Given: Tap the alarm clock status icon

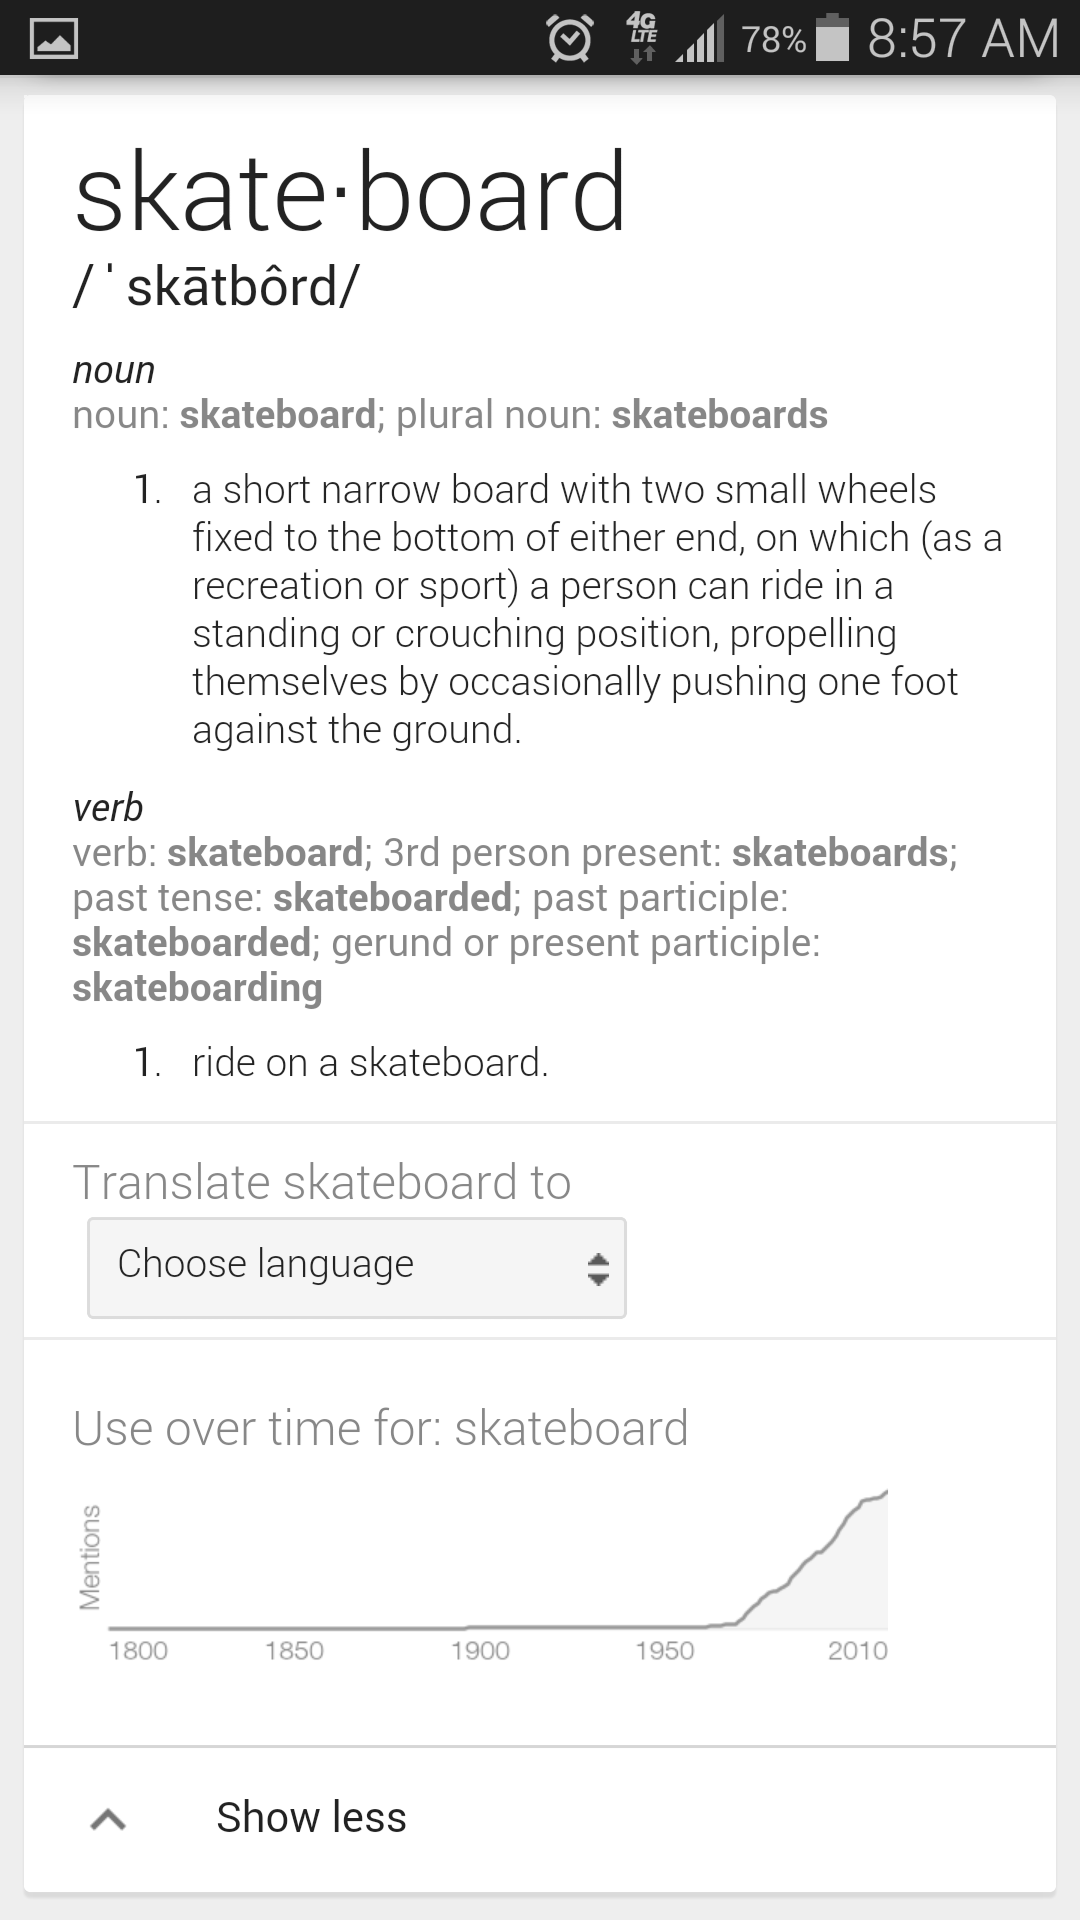Looking at the screenshot, I should 568,40.
